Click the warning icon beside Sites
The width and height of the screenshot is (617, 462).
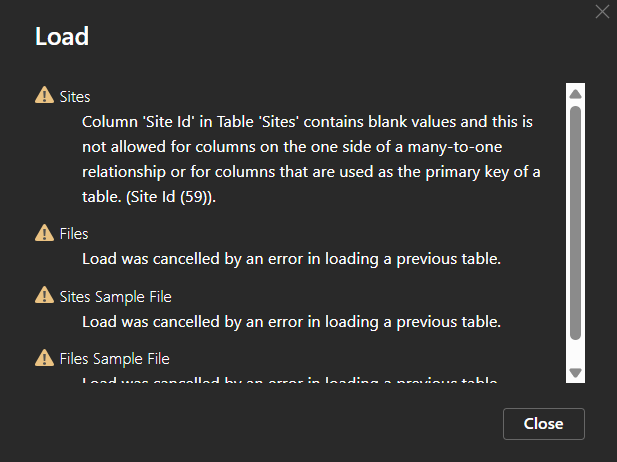(44, 96)
